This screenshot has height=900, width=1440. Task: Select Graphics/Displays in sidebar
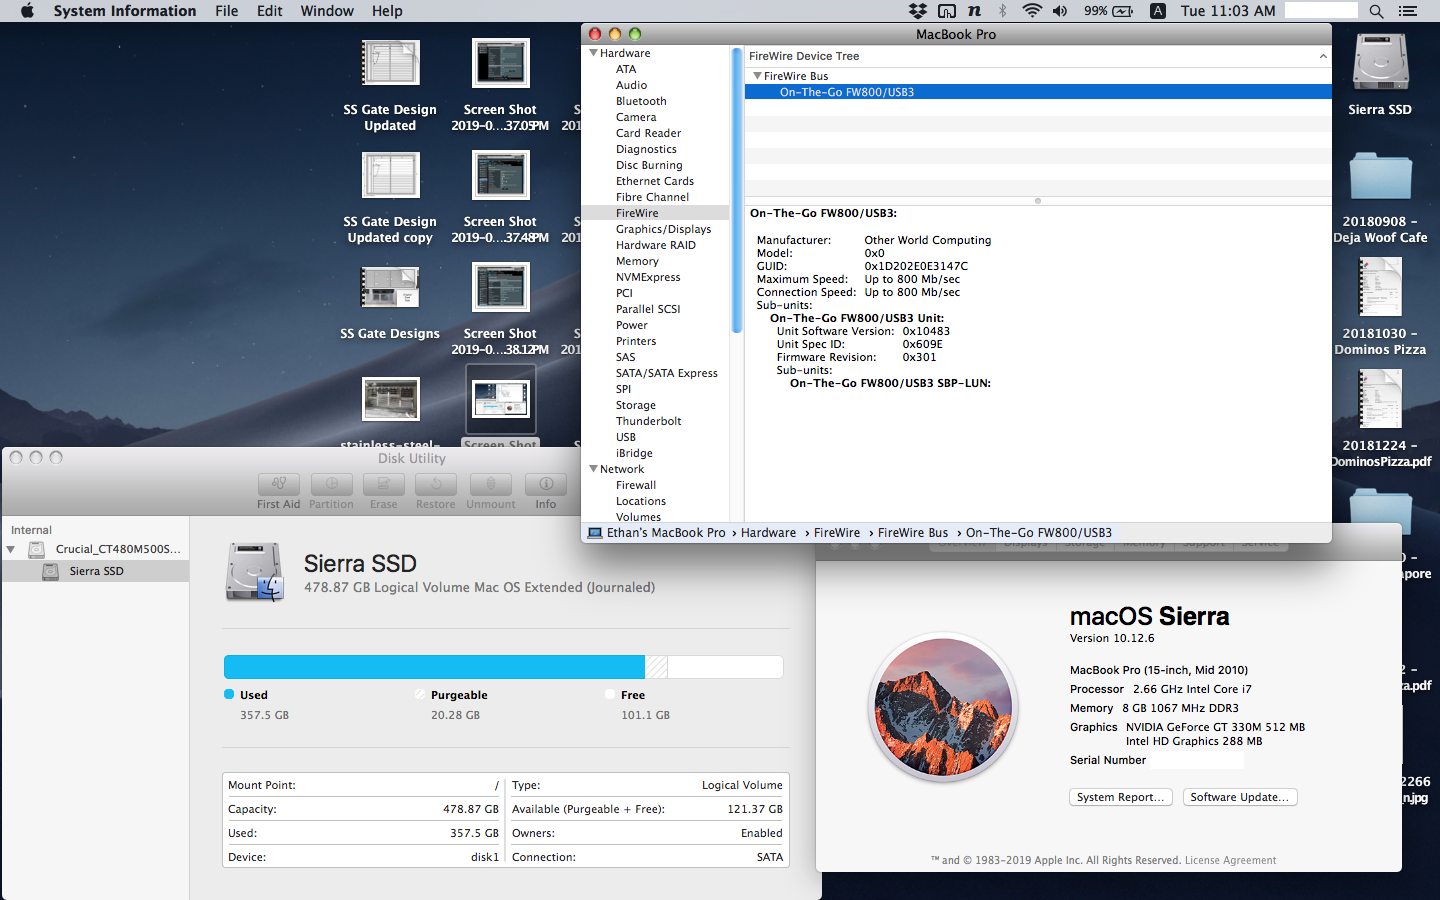click(663, 229)
